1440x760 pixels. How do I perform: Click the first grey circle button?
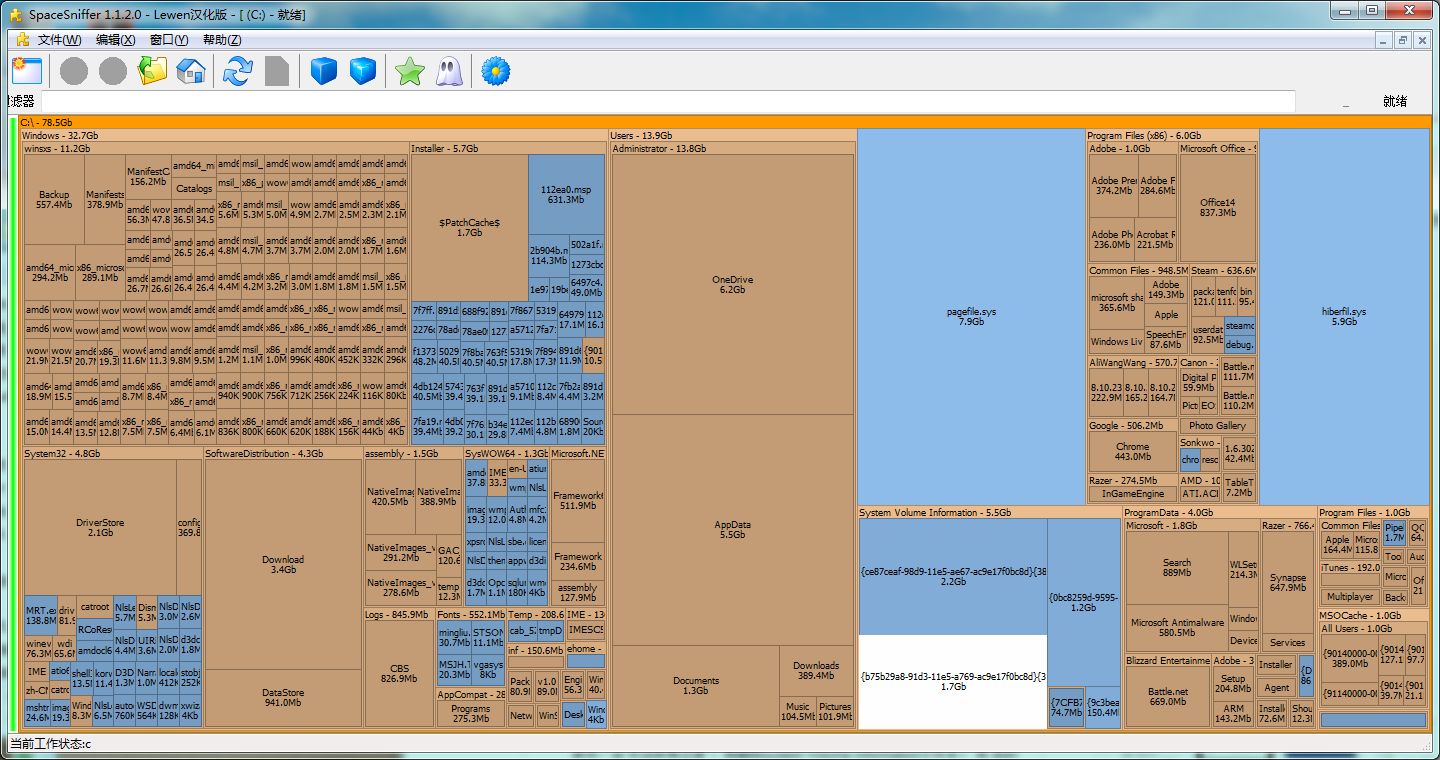tap(74, 71)
